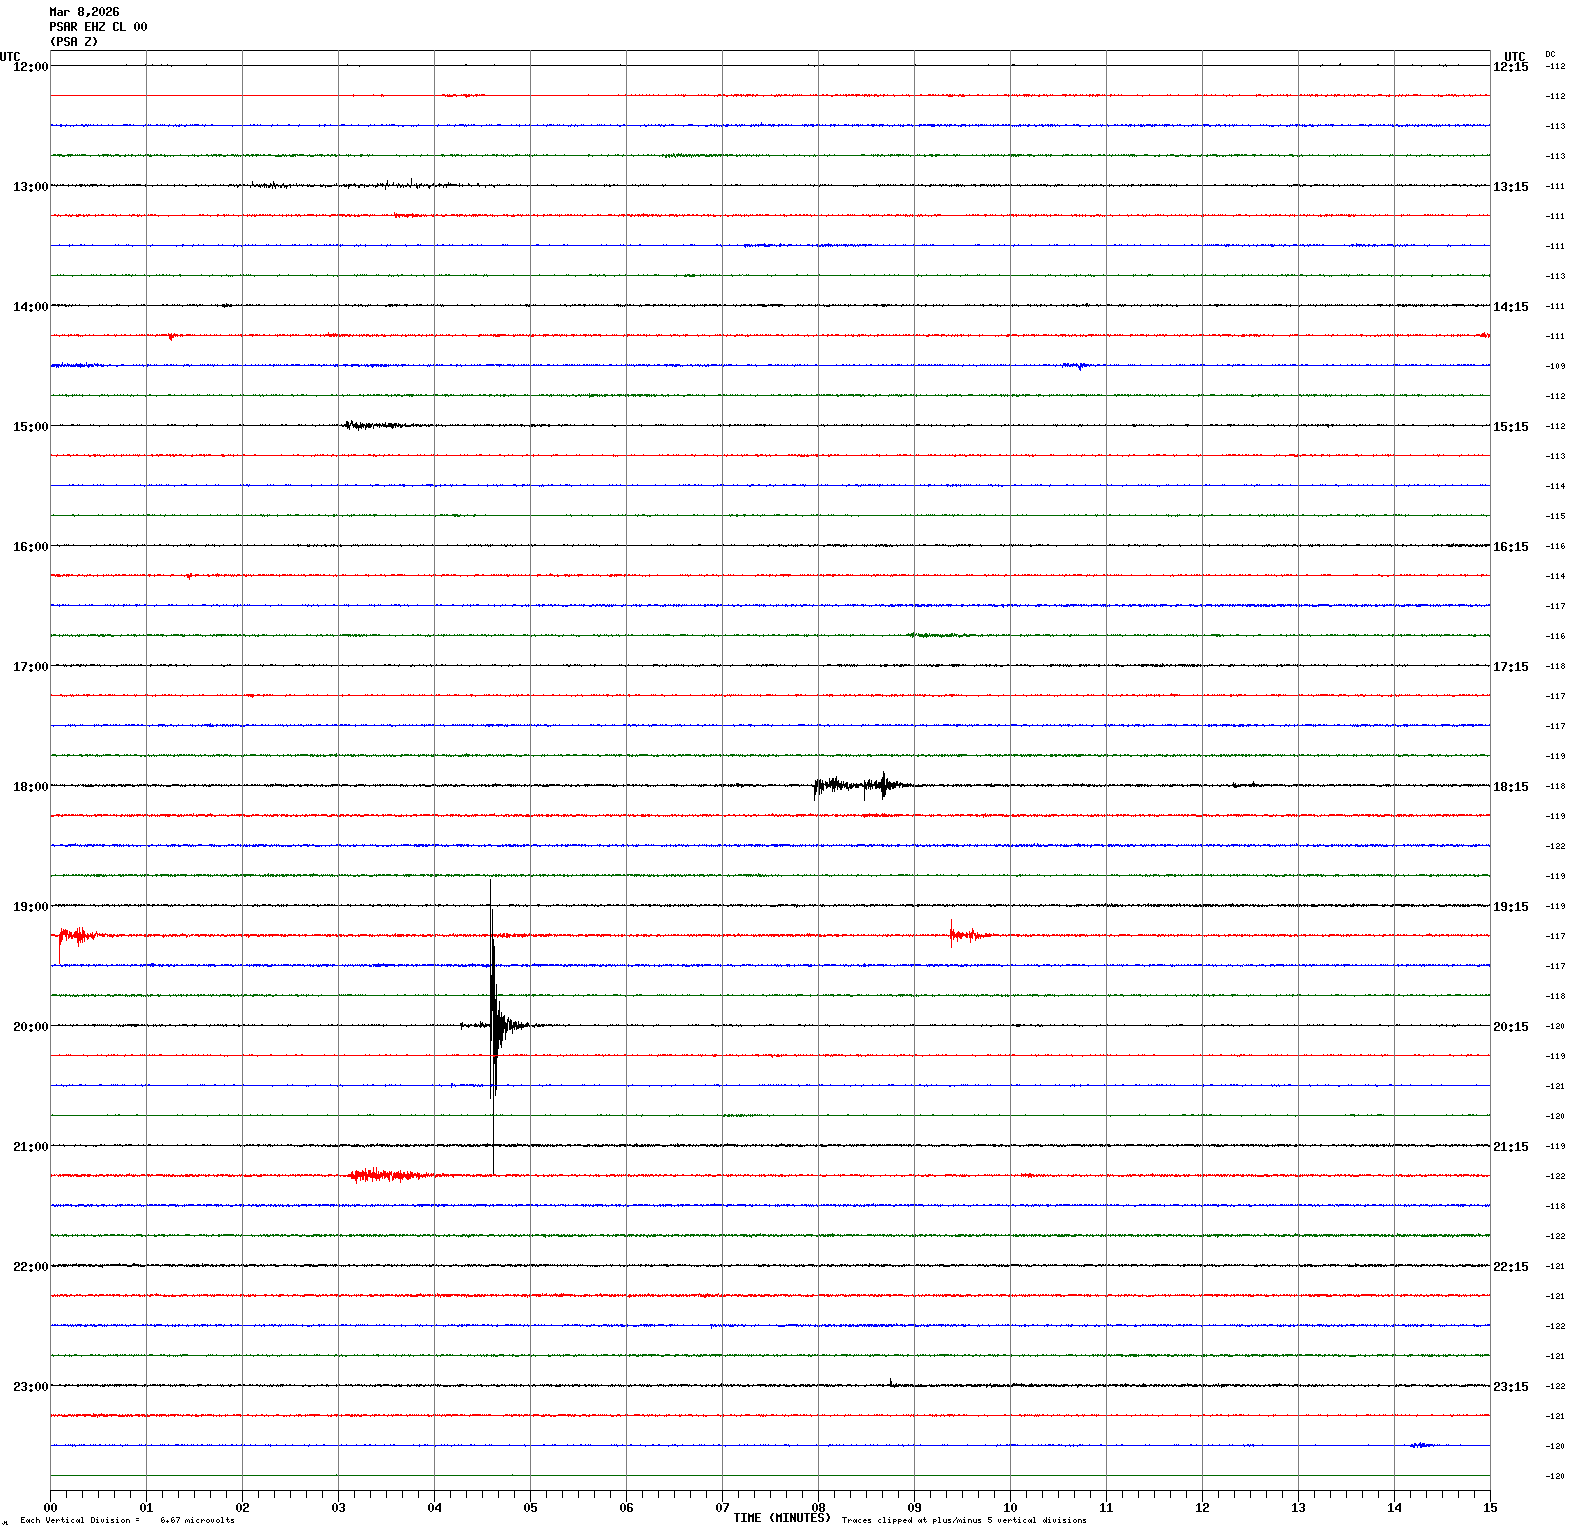Select the Traces clipped footnote text
The image size is (1570, 1534).
coord(963,1520)
